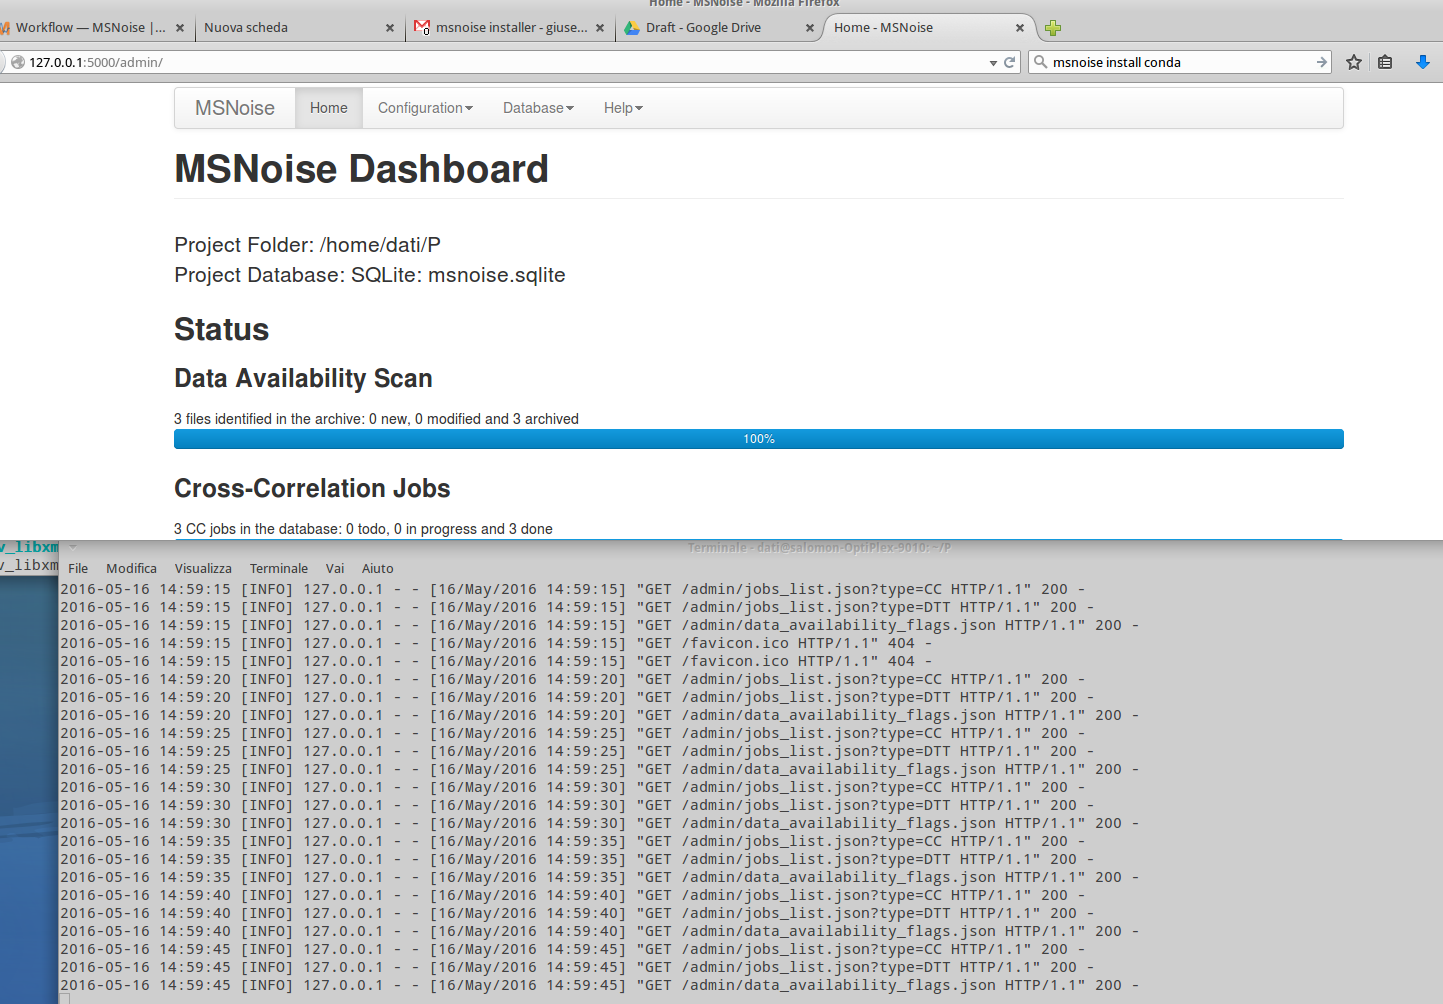This screenshot has width=1443, height=1004.
Task: Click the search go arrow icon
Action: pos(1321,62)
